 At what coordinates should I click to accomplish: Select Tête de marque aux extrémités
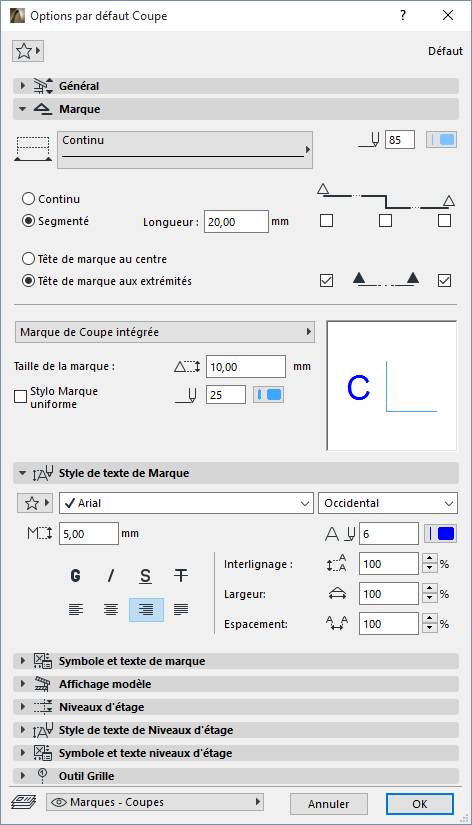pyautogui.click(x=28, y=281)
